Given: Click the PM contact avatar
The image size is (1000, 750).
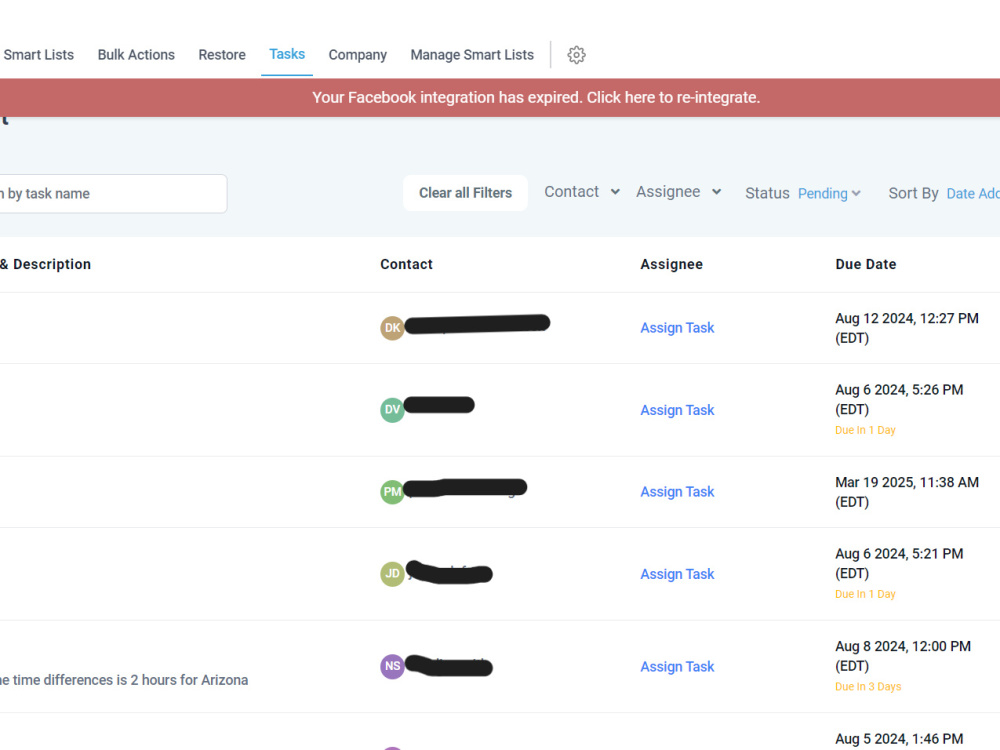Looking at the screenshot, I should (x=392, y=492).
